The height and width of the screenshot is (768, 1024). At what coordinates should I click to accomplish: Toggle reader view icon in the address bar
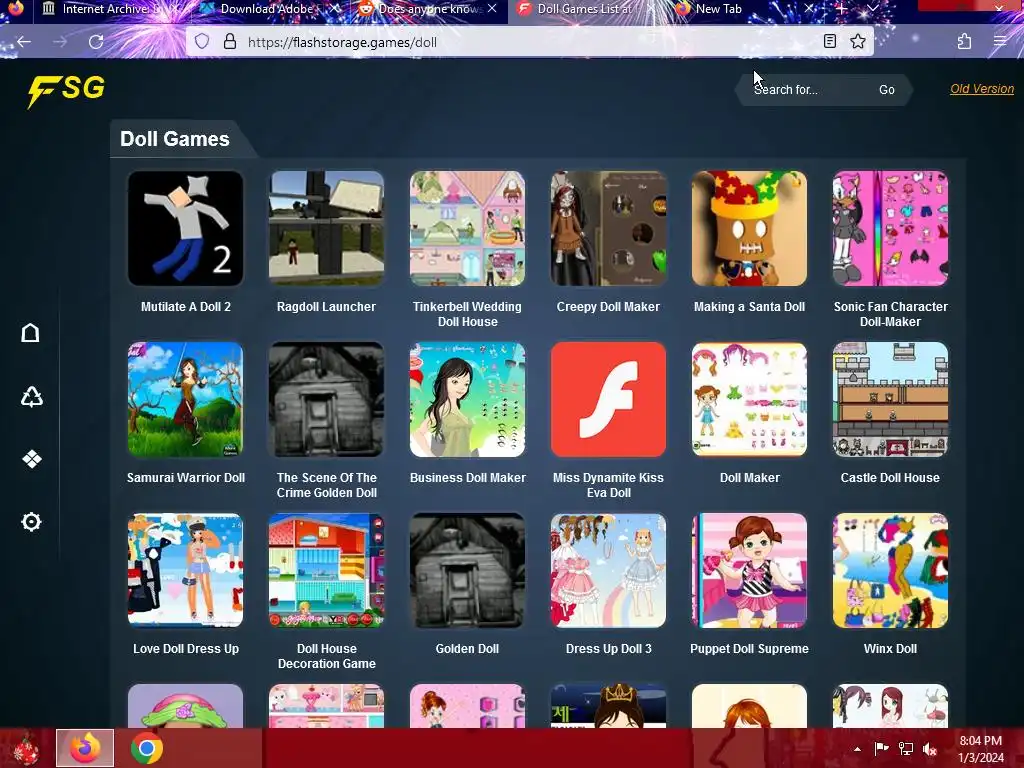(x=829, y=42)
